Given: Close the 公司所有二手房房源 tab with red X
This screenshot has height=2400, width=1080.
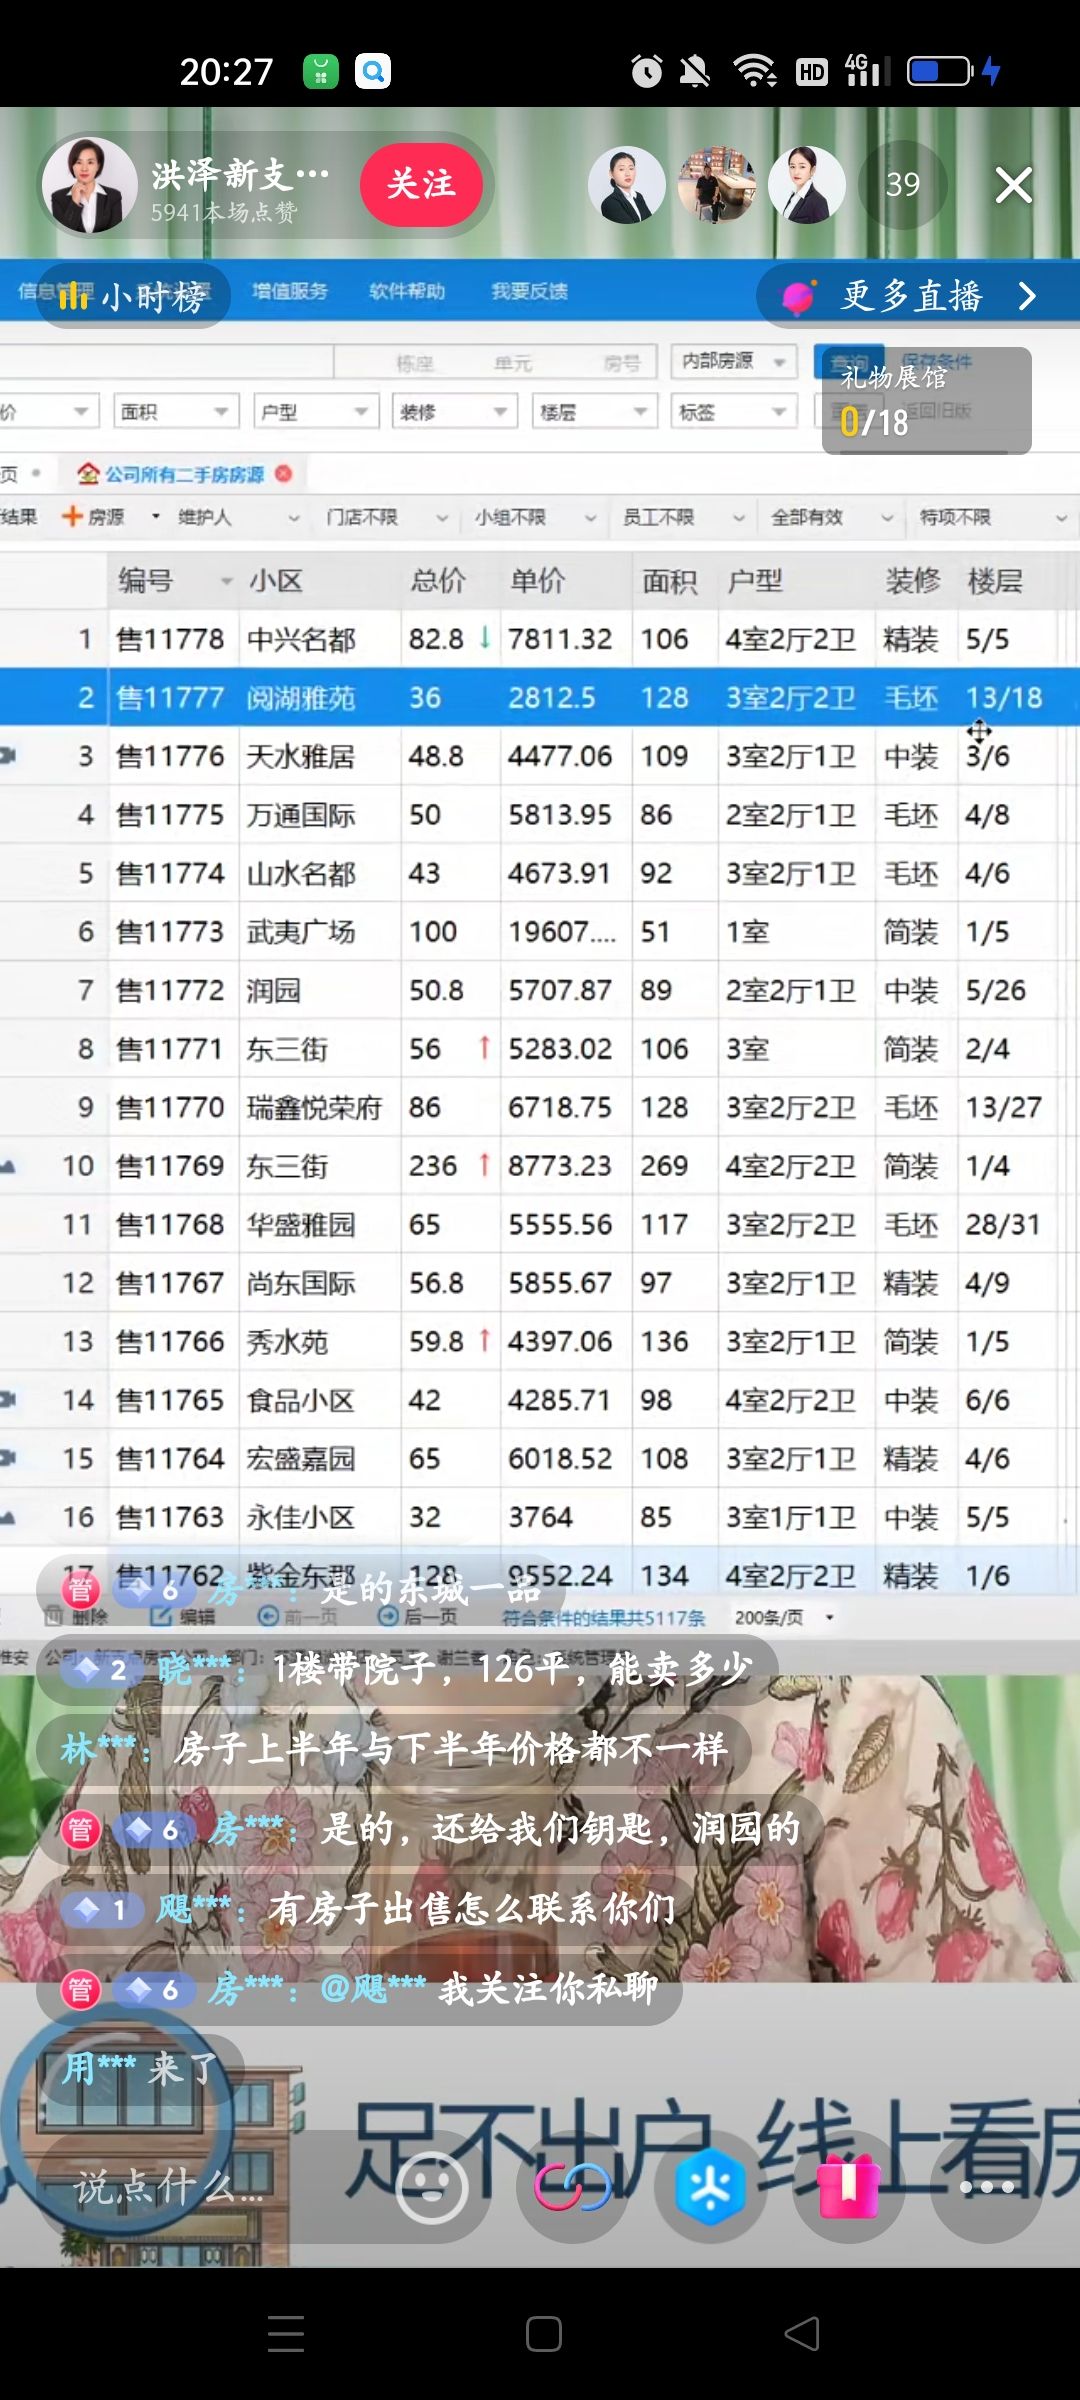Looking at the screenshot, I should tap(284, 473).
